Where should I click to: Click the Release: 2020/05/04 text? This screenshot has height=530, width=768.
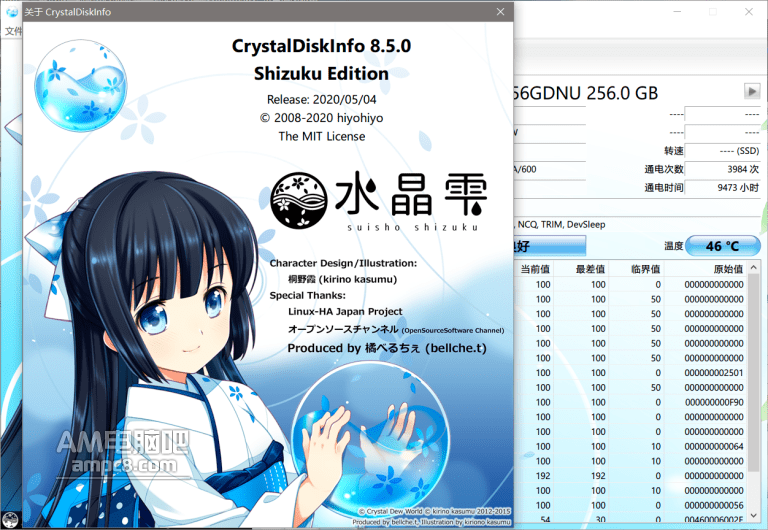tap(321, 99)
